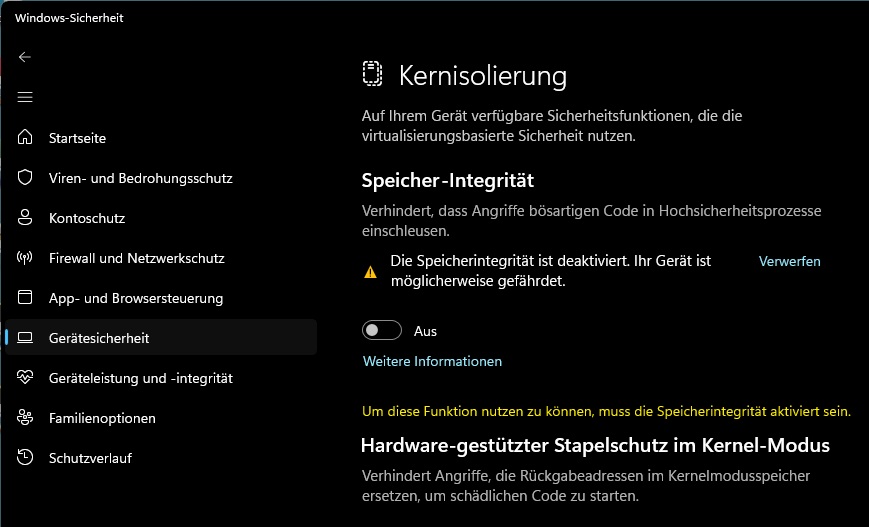Click the Geräteleistung heart icon
This screenshot has height=527, width=869.
pyautogui.click(x=27, y=378)
